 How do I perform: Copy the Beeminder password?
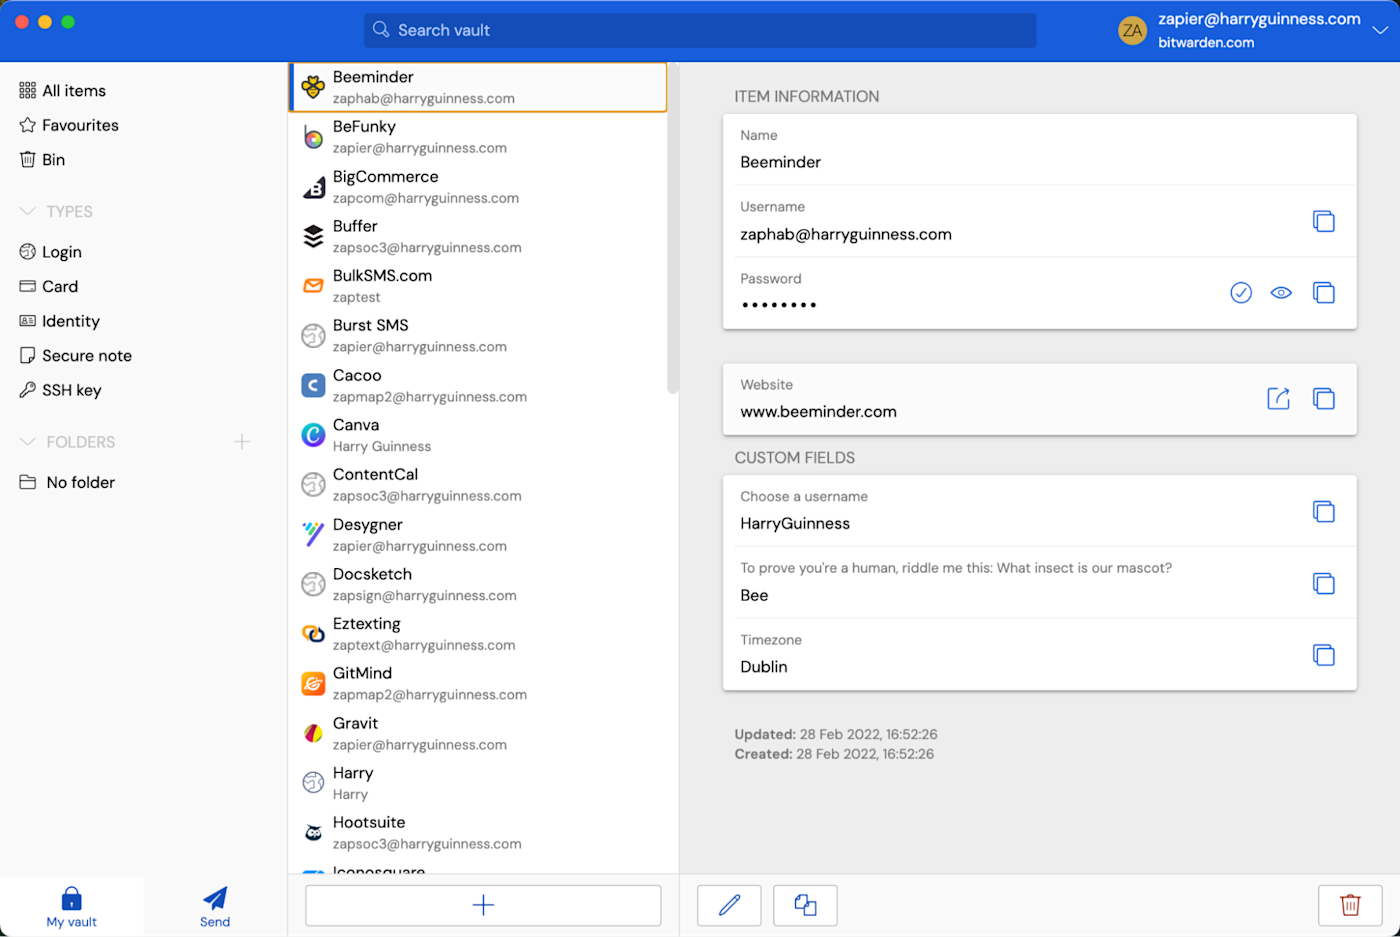coord(1323,293)
